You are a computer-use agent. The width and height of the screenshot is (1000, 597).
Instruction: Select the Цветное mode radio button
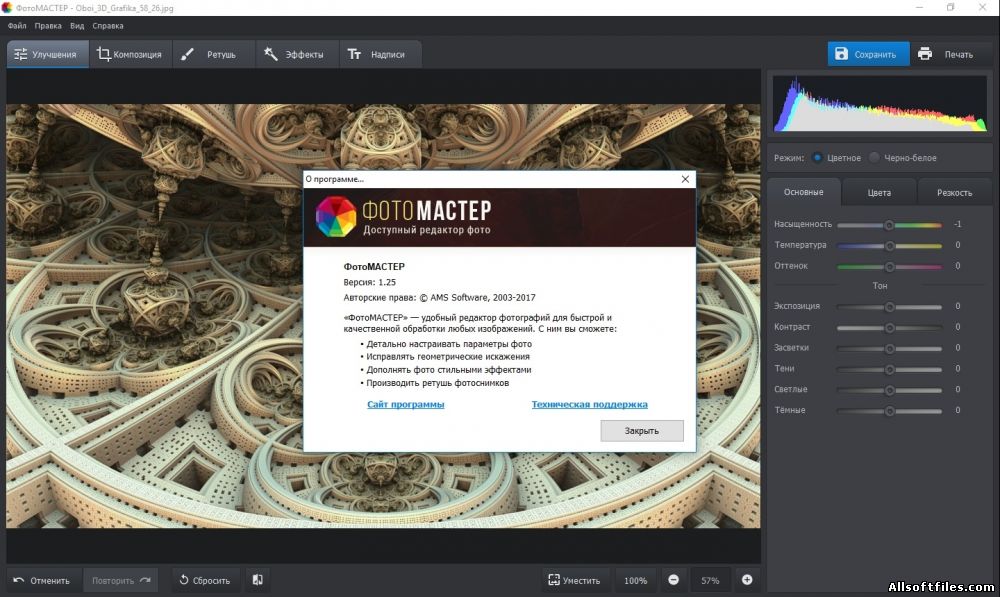pyautogui.click(x=817, y=158)
